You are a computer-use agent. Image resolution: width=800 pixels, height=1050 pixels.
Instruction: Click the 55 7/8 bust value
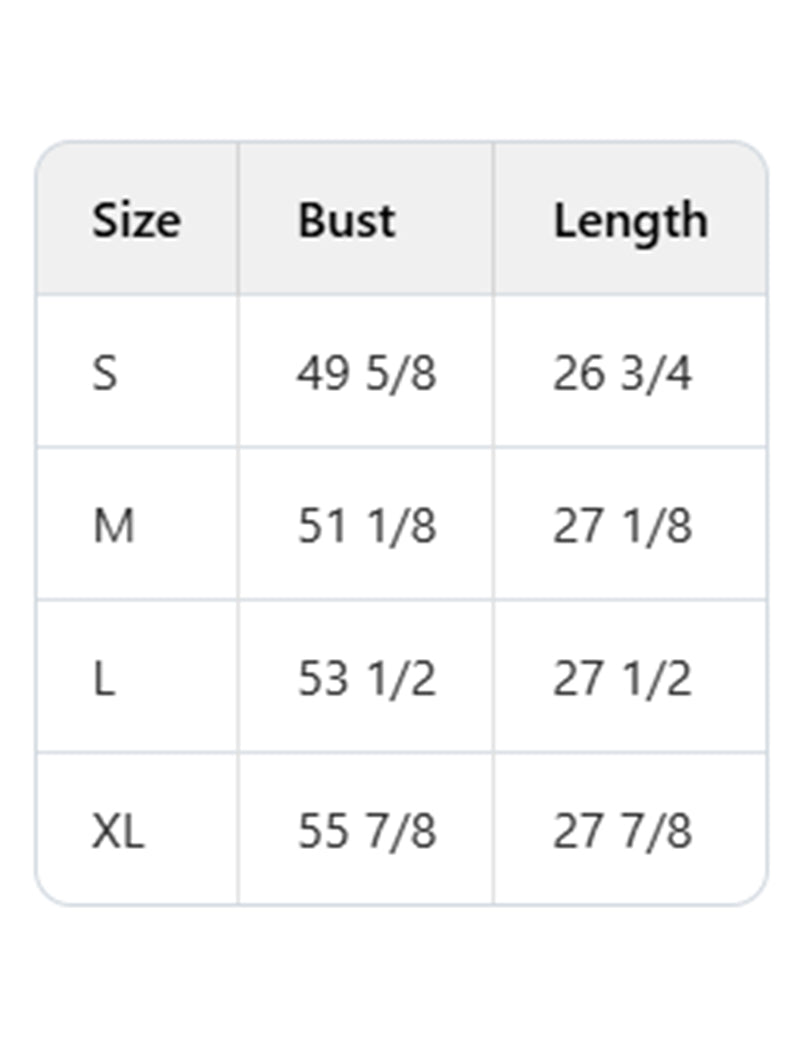pyautogui.click(x=366, y=831)
